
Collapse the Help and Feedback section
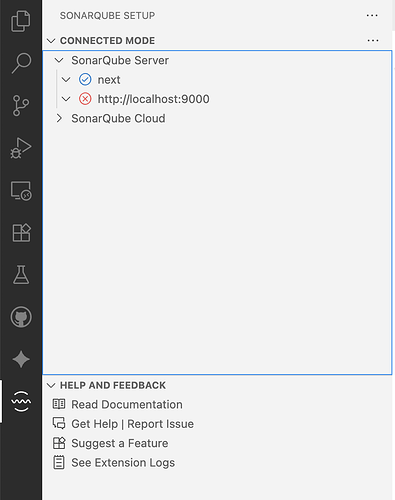coord(51,385)
